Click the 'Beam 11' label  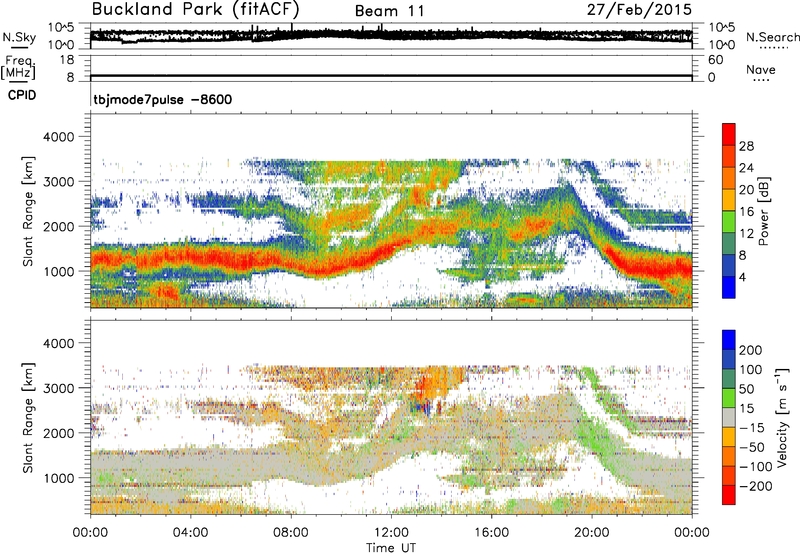pos(389,11)
